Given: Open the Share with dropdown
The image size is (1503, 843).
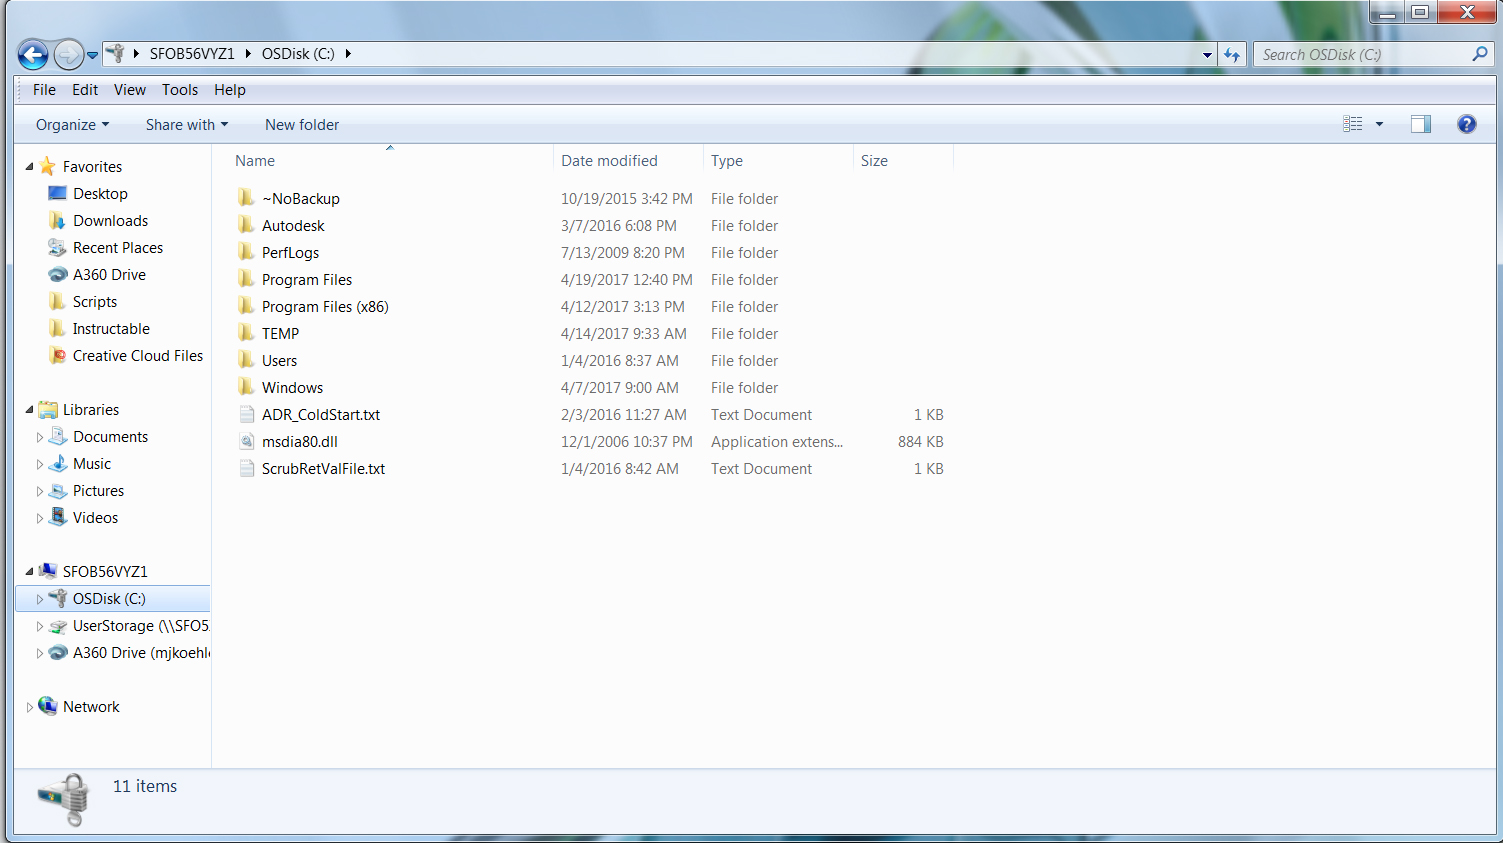Looking at the screenshot, I should click(x=187, y=125).
